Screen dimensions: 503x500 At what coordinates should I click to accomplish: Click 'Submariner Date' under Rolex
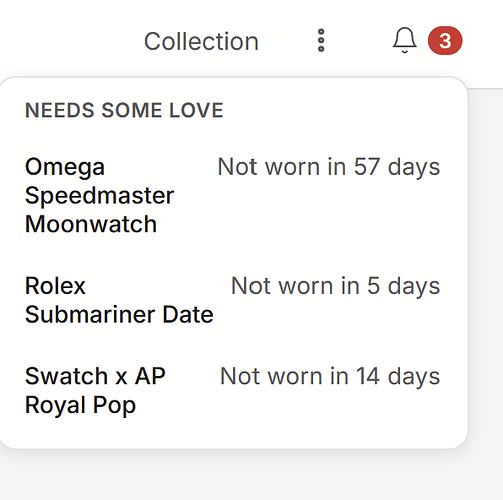(x=119, y=315)
